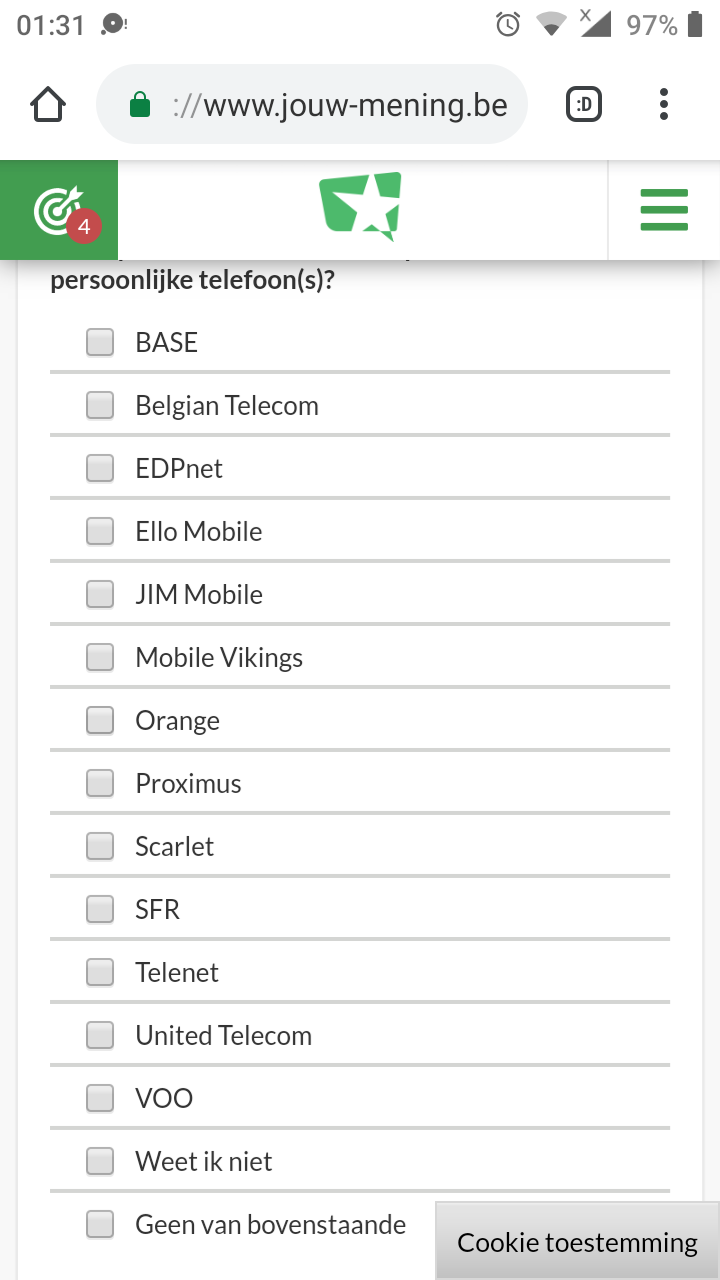Check the BASE checkbox

pyautogui.click(x=100, y=343)
